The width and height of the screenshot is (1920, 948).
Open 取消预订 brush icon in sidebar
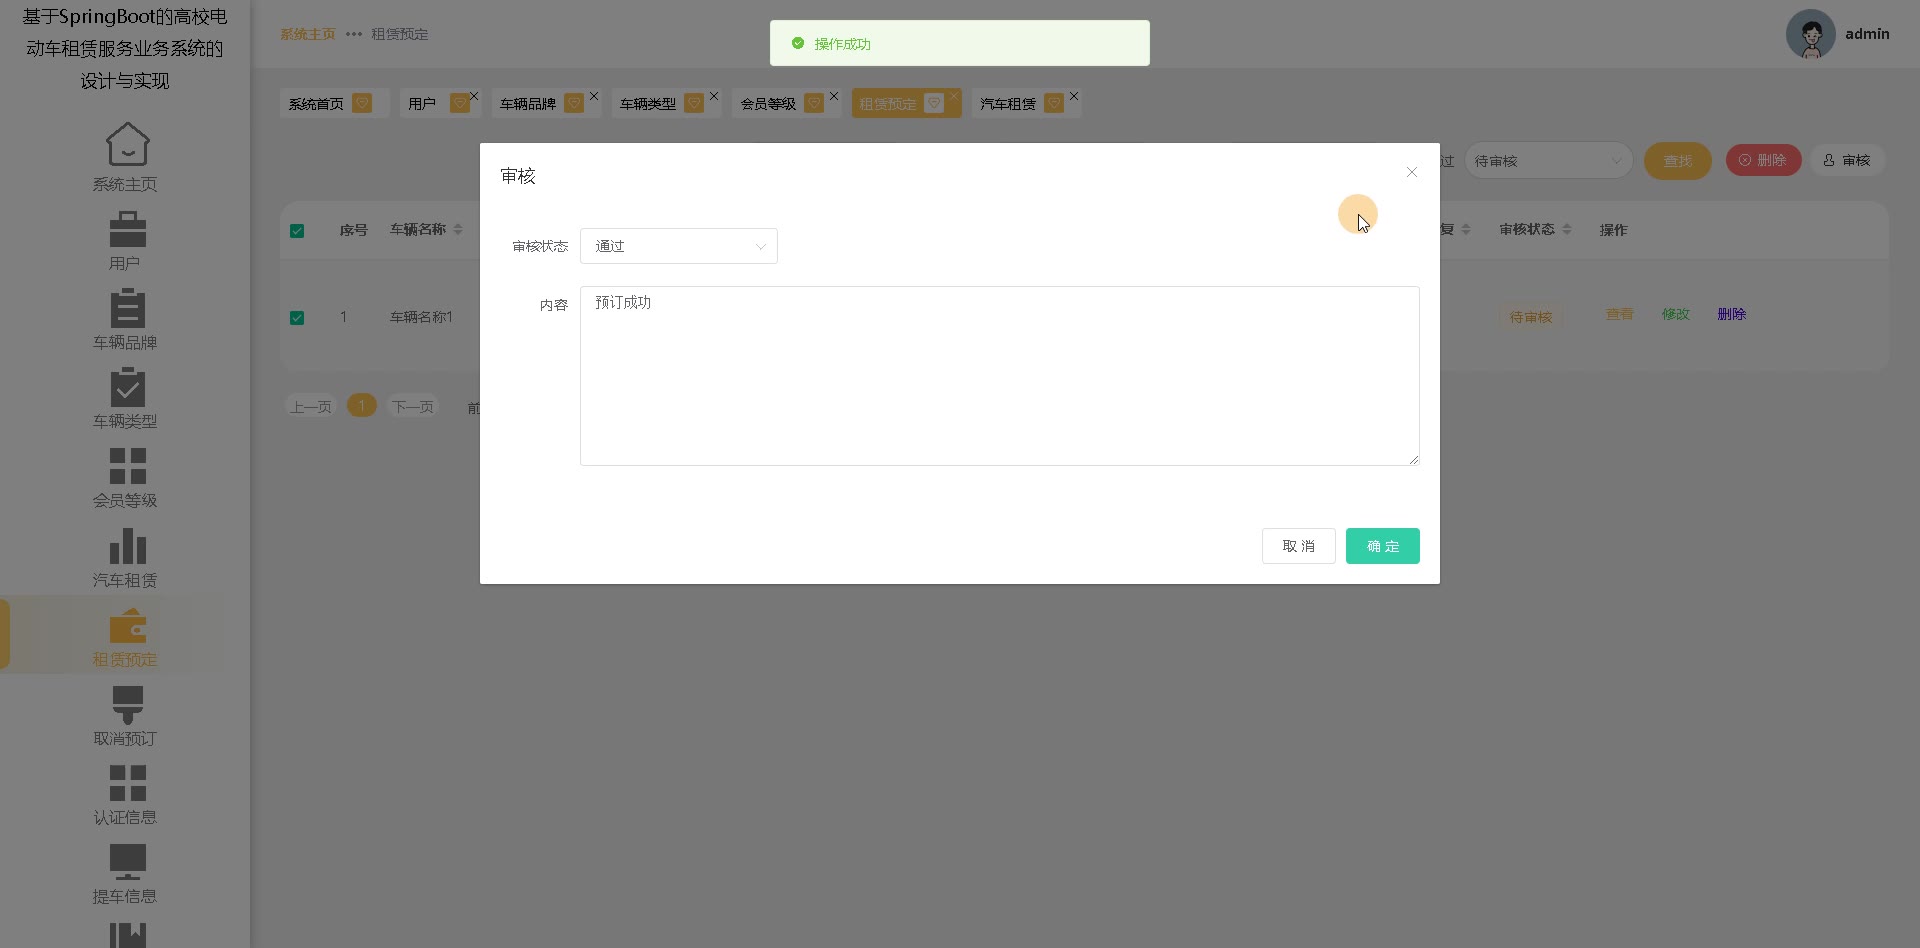(x=127, y=704)
